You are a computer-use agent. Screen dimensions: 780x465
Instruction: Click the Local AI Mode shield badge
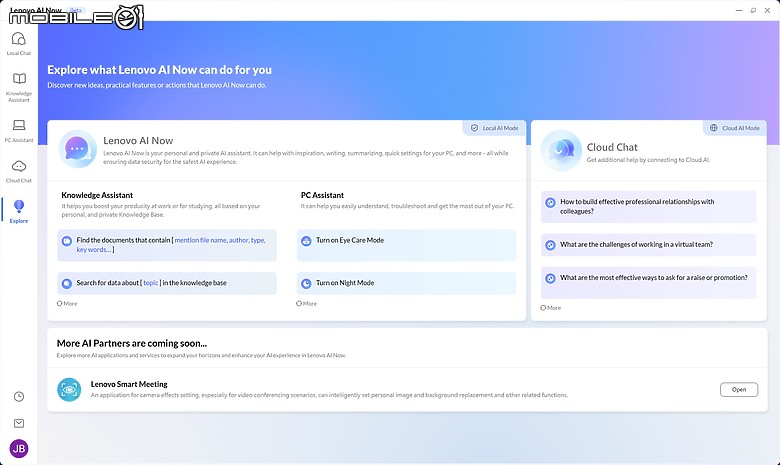[x=494, y=128]
